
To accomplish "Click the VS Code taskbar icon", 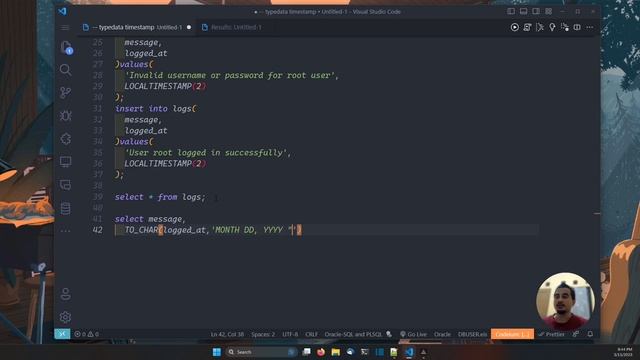I will (x=409, y=352).
